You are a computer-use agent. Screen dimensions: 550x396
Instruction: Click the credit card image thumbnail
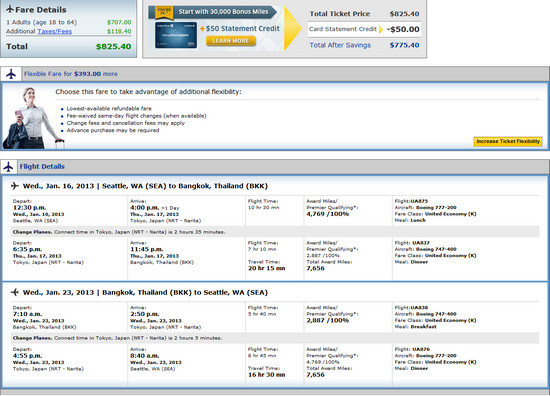[x=176, y=35]
